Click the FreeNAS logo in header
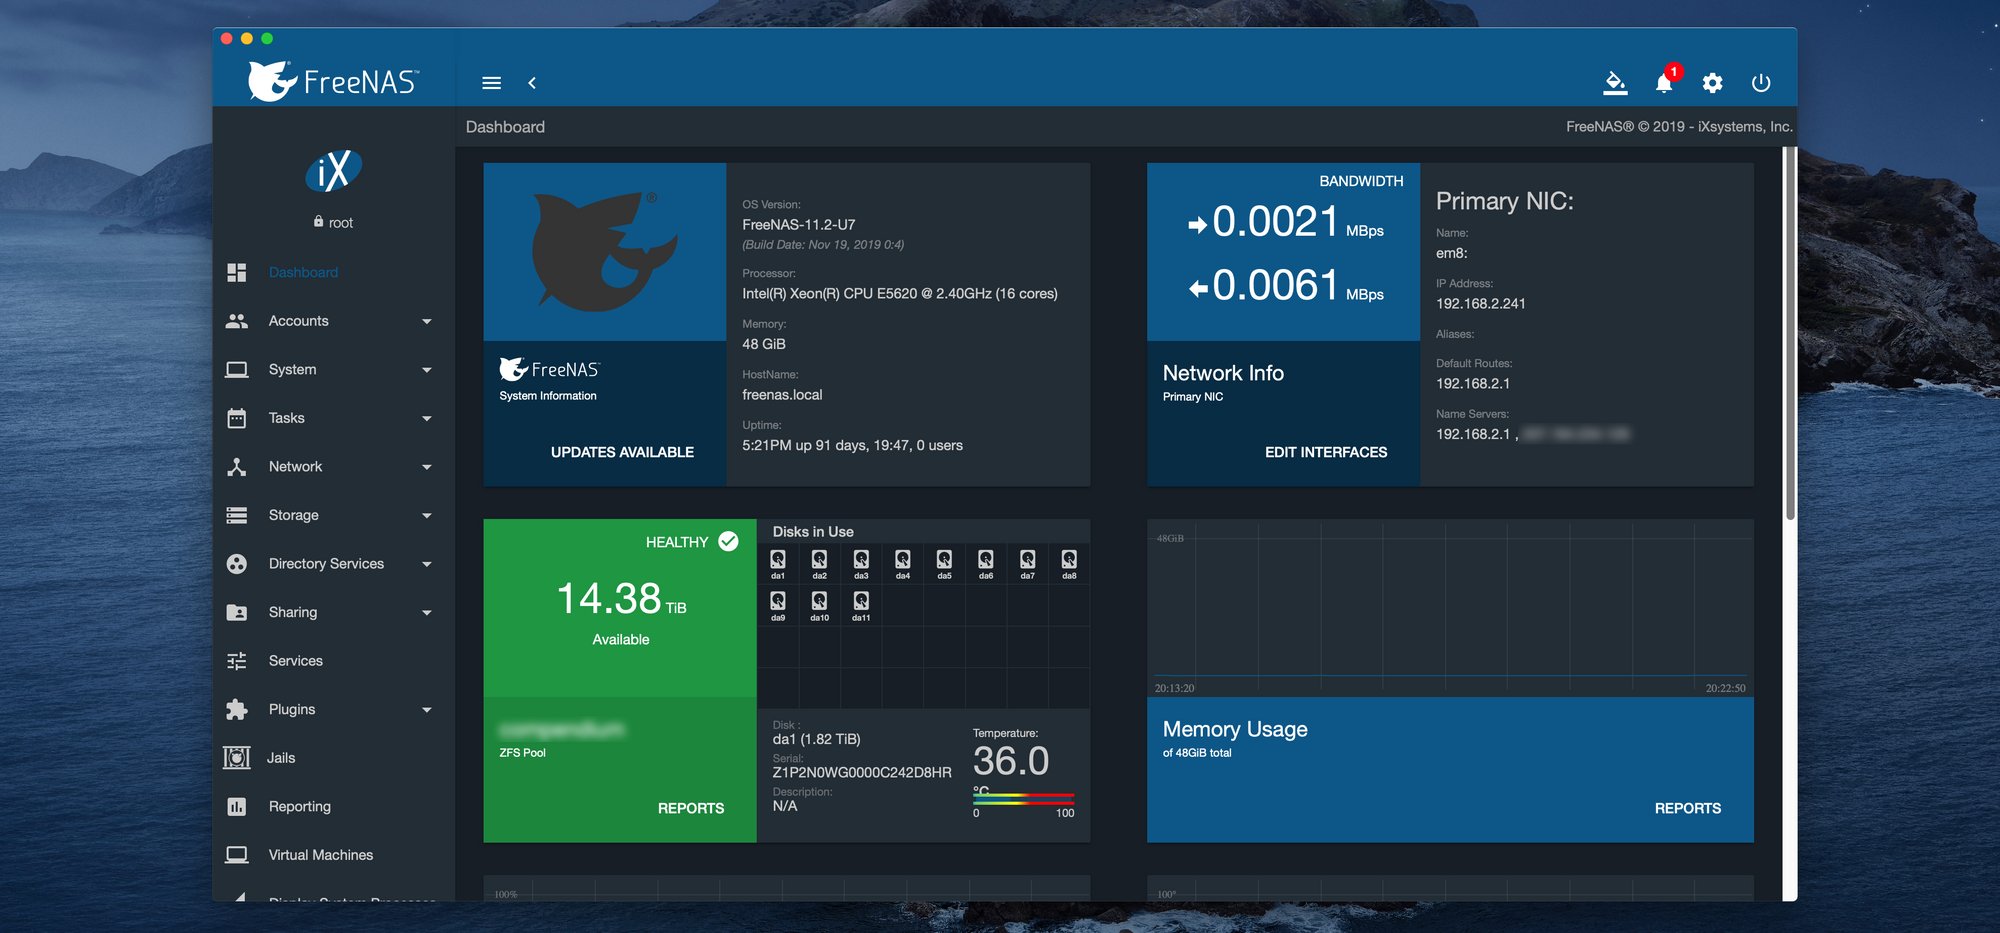This screenshot has width=2000, height=933. [x=334, y=81]
